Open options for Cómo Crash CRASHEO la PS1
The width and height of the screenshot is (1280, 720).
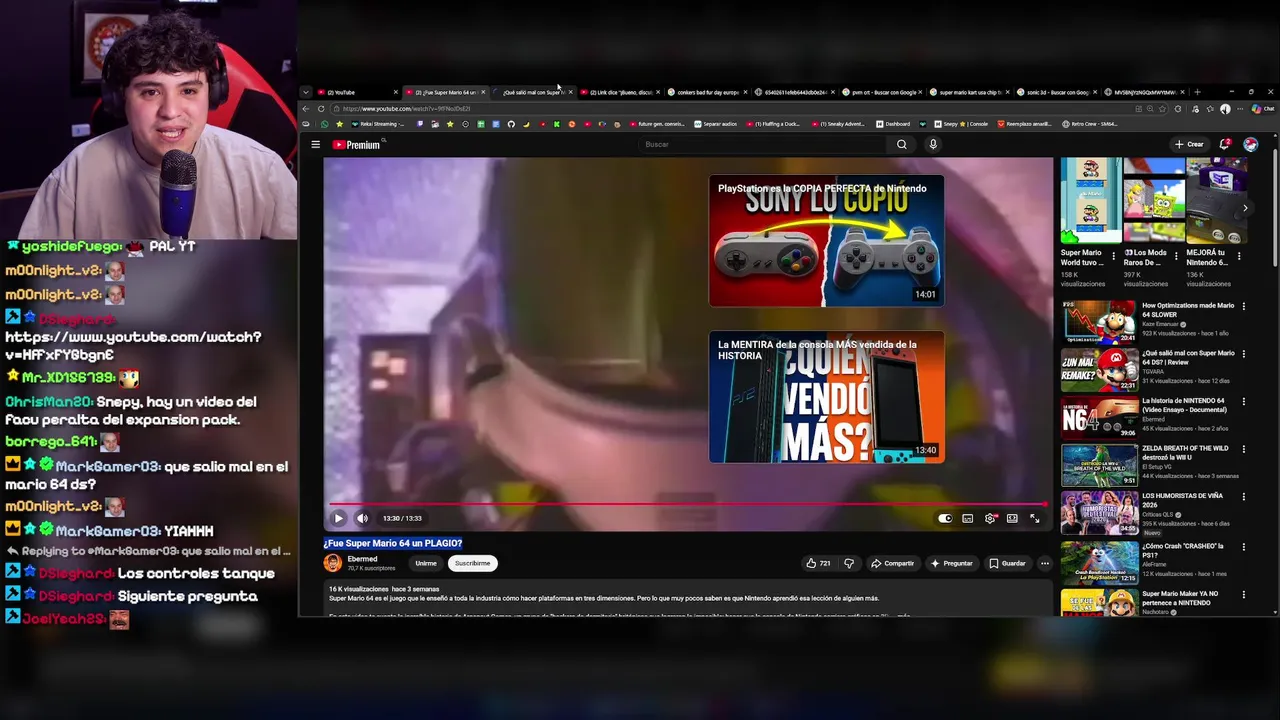[x=1244, y=547]
